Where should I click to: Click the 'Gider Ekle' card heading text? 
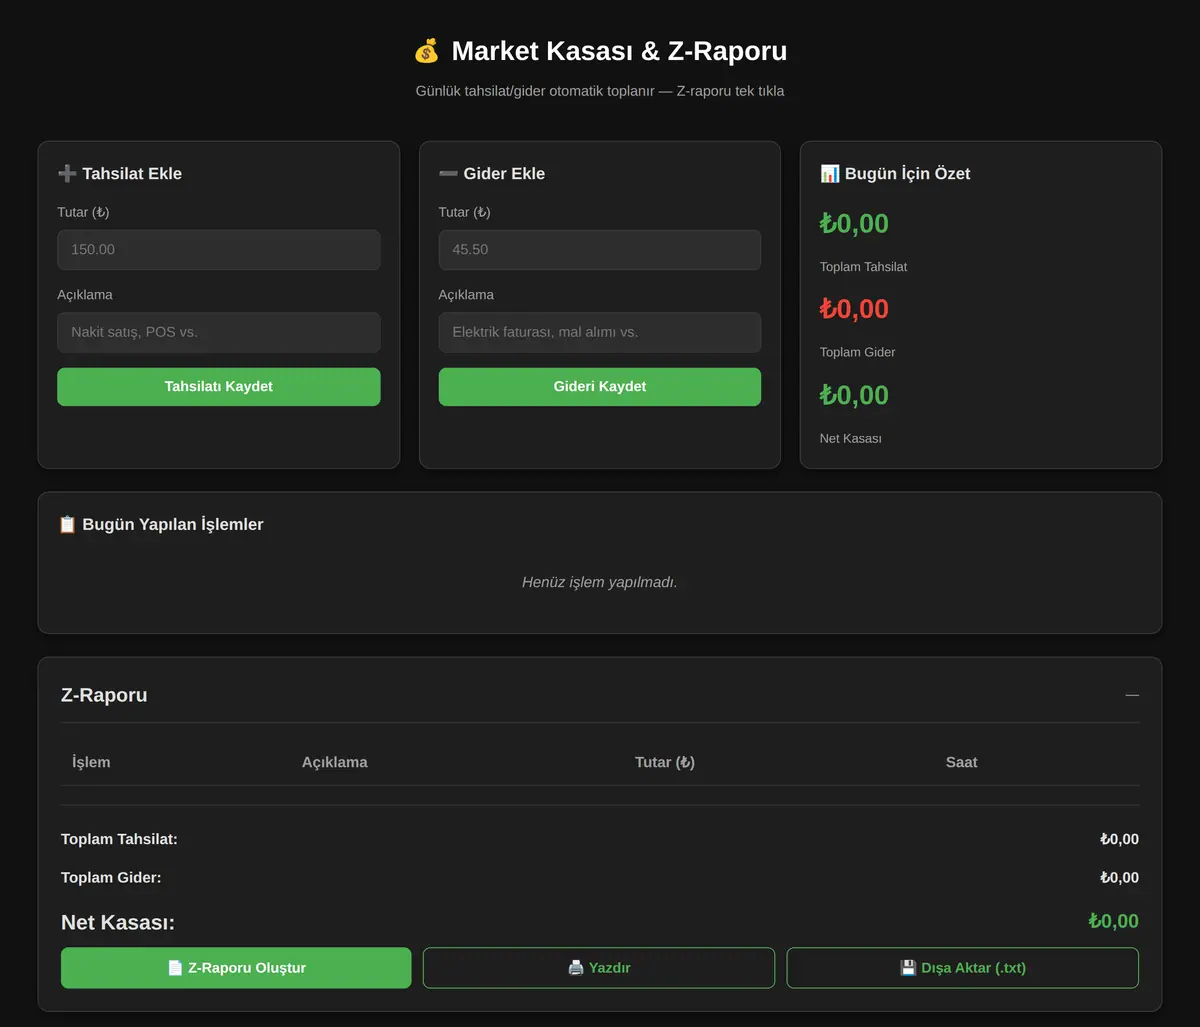pos(504,174)
